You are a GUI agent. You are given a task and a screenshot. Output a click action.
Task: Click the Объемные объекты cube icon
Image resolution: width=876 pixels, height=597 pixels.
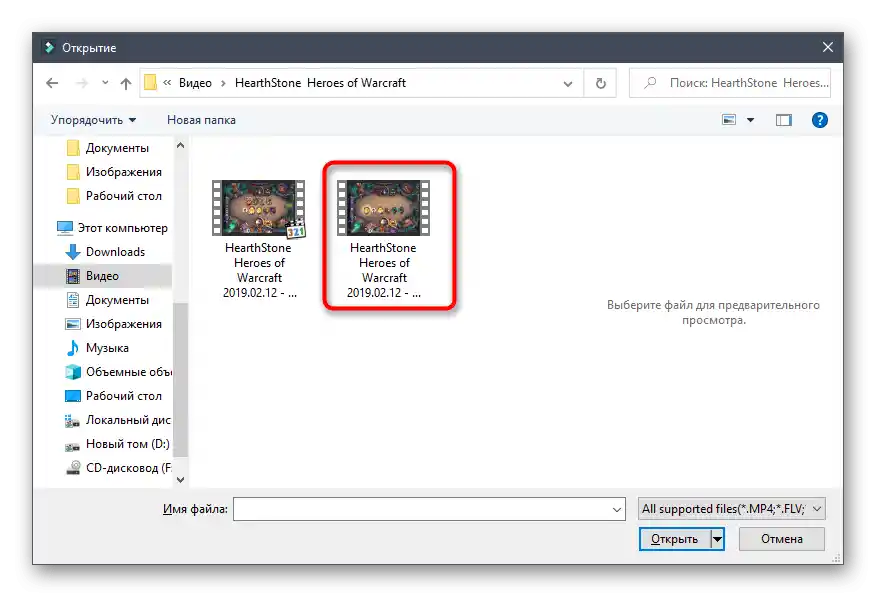click(x=73, y=372)
